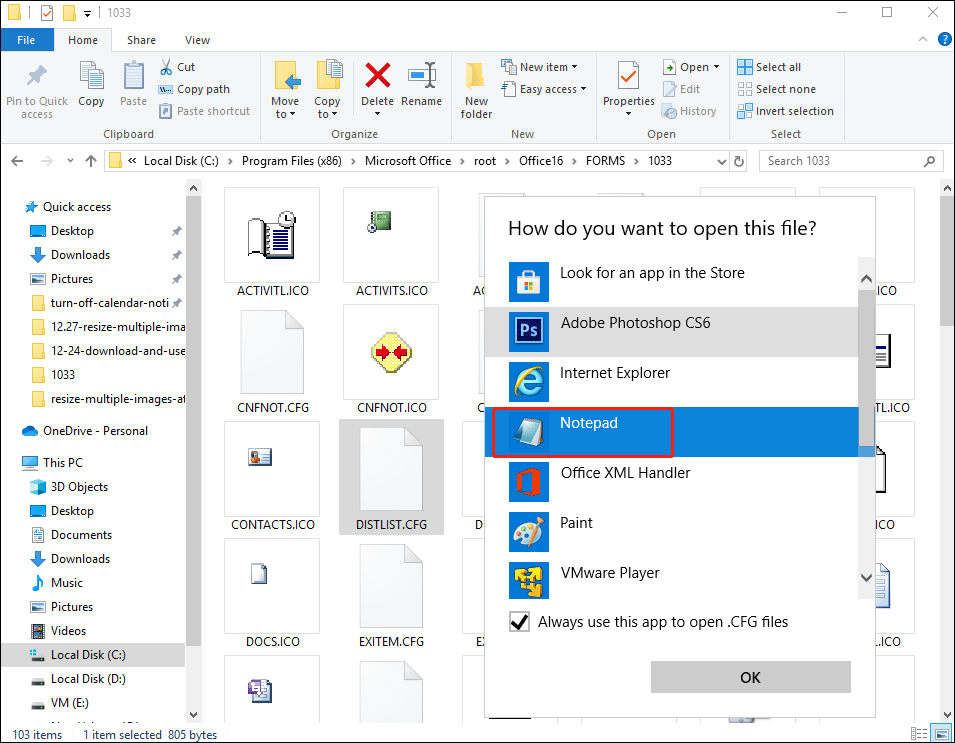Screen dimensions: 955x743
Task: Choose Adobe Photoshop CS6 in app list
Action: 671,332
